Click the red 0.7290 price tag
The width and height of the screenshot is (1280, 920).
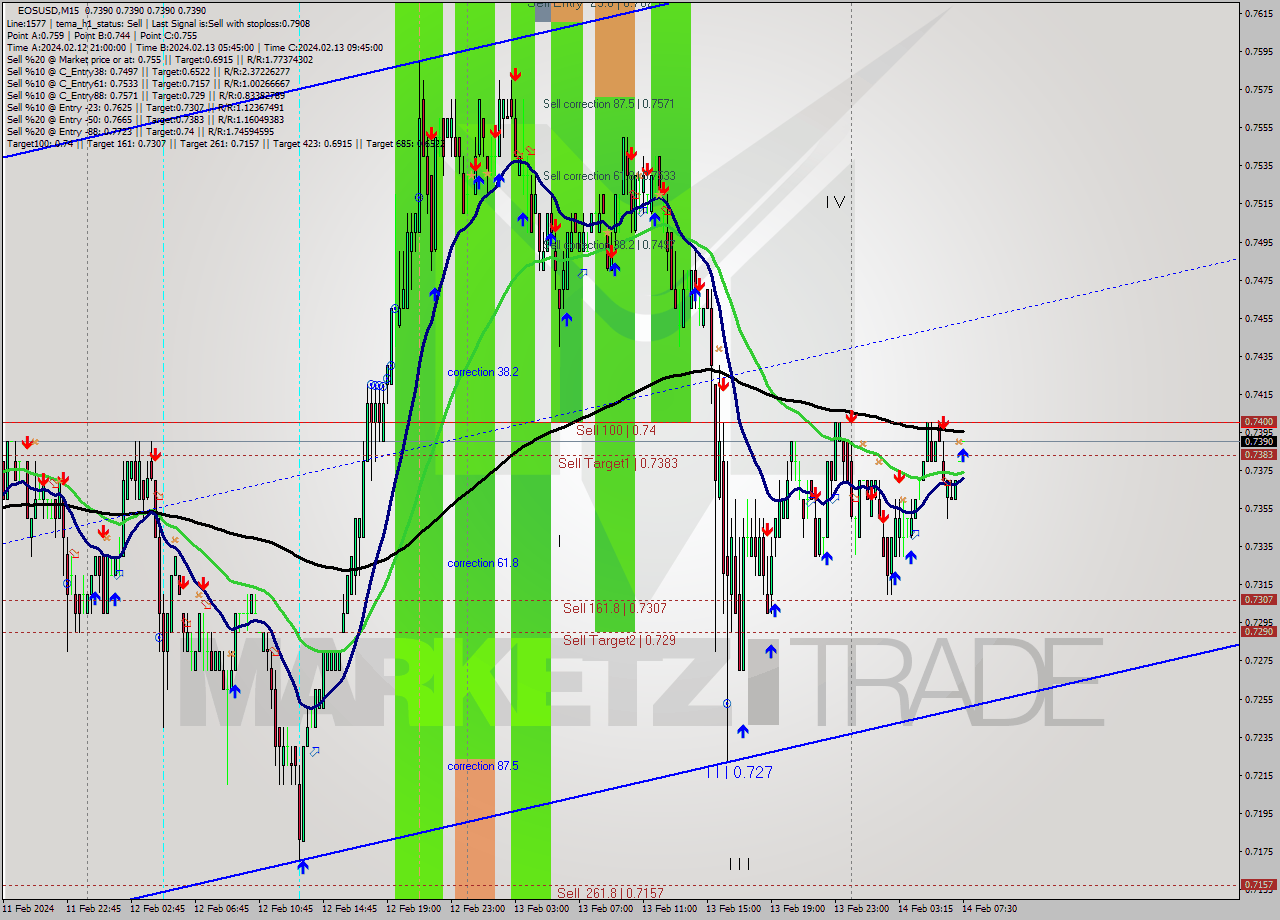1258,631
